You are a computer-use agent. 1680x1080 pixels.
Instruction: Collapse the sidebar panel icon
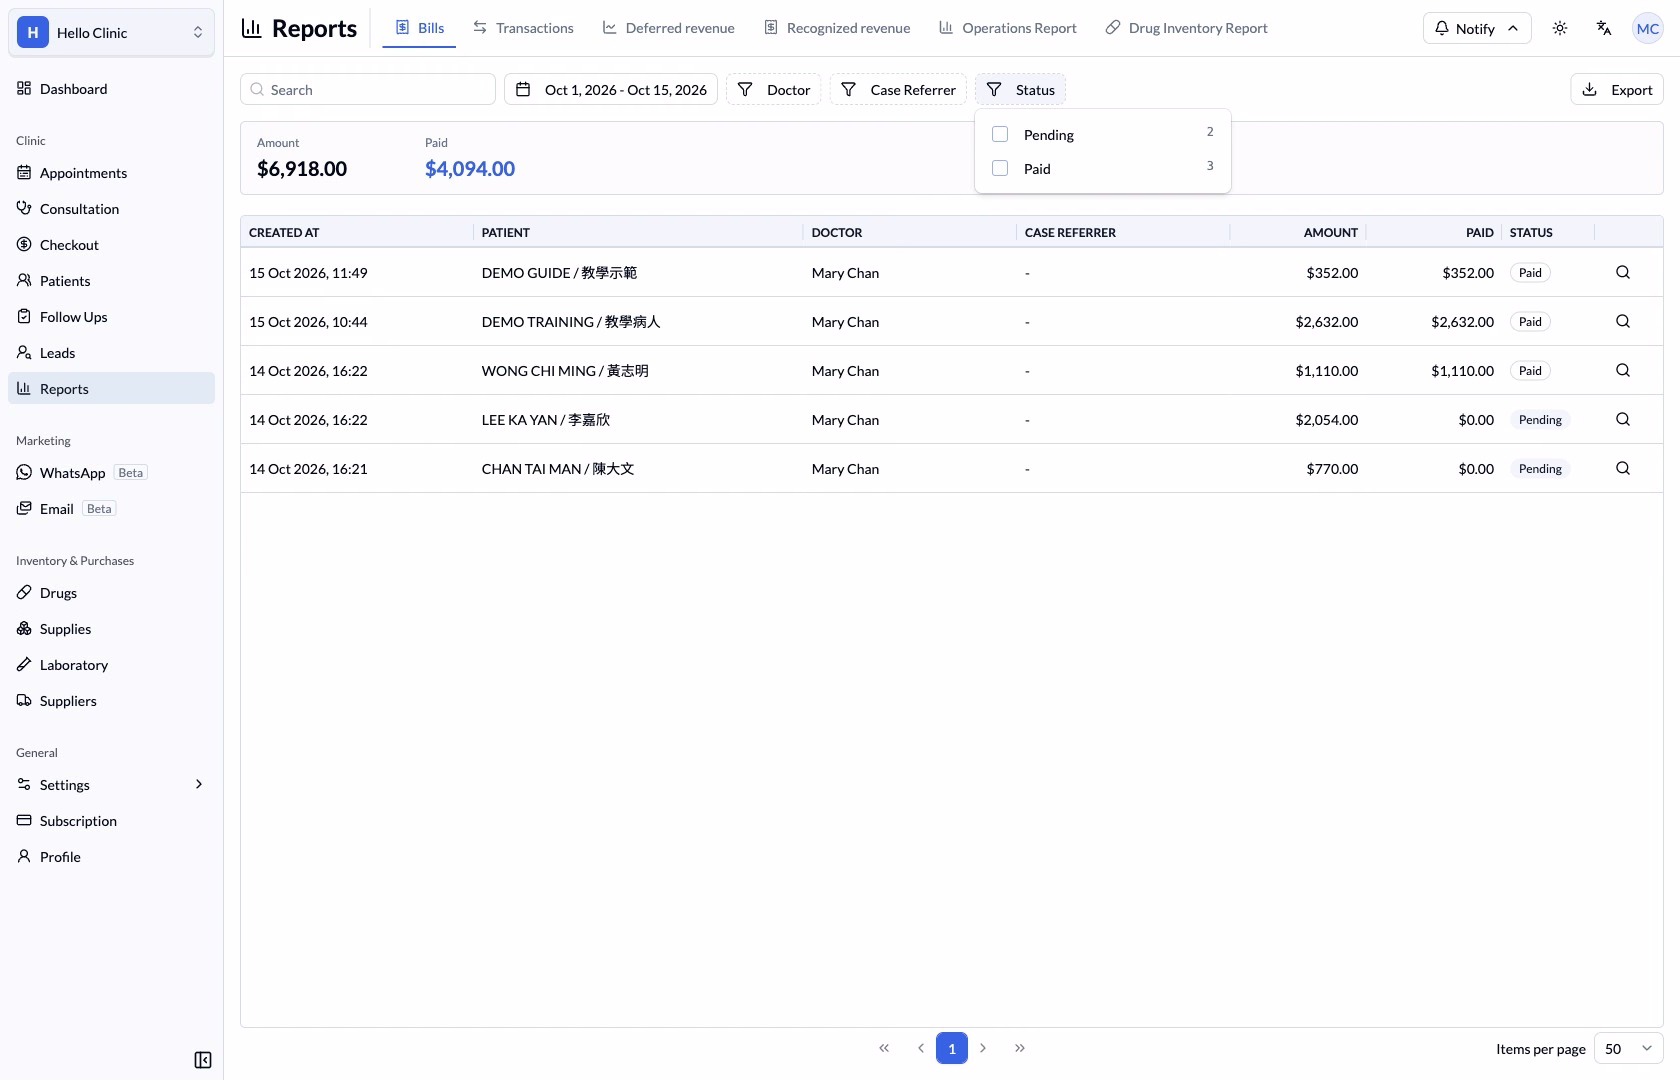[x=203, y=1060]
